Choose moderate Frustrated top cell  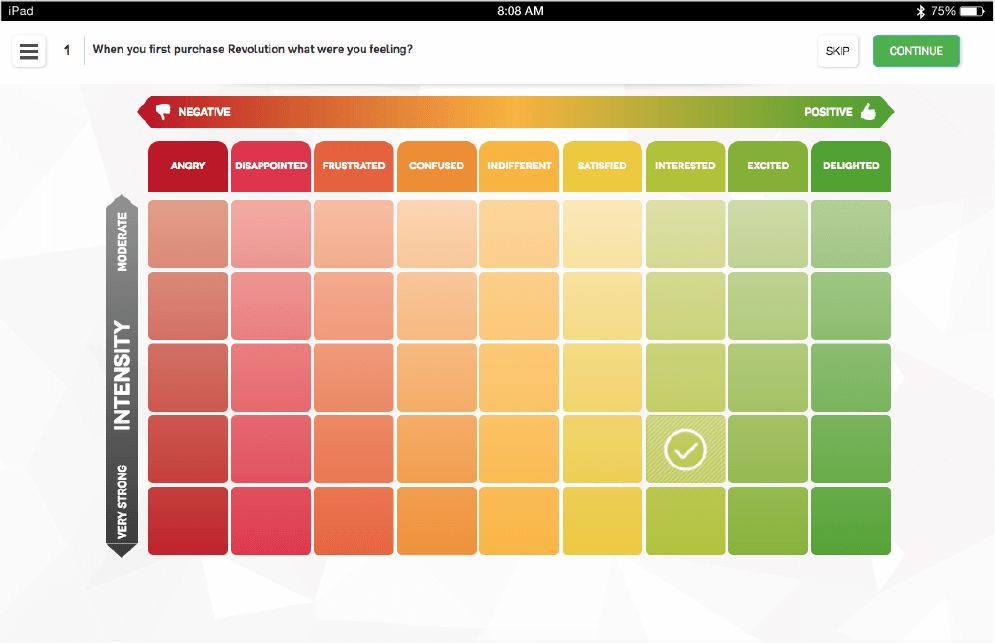(x=353, y=234)
